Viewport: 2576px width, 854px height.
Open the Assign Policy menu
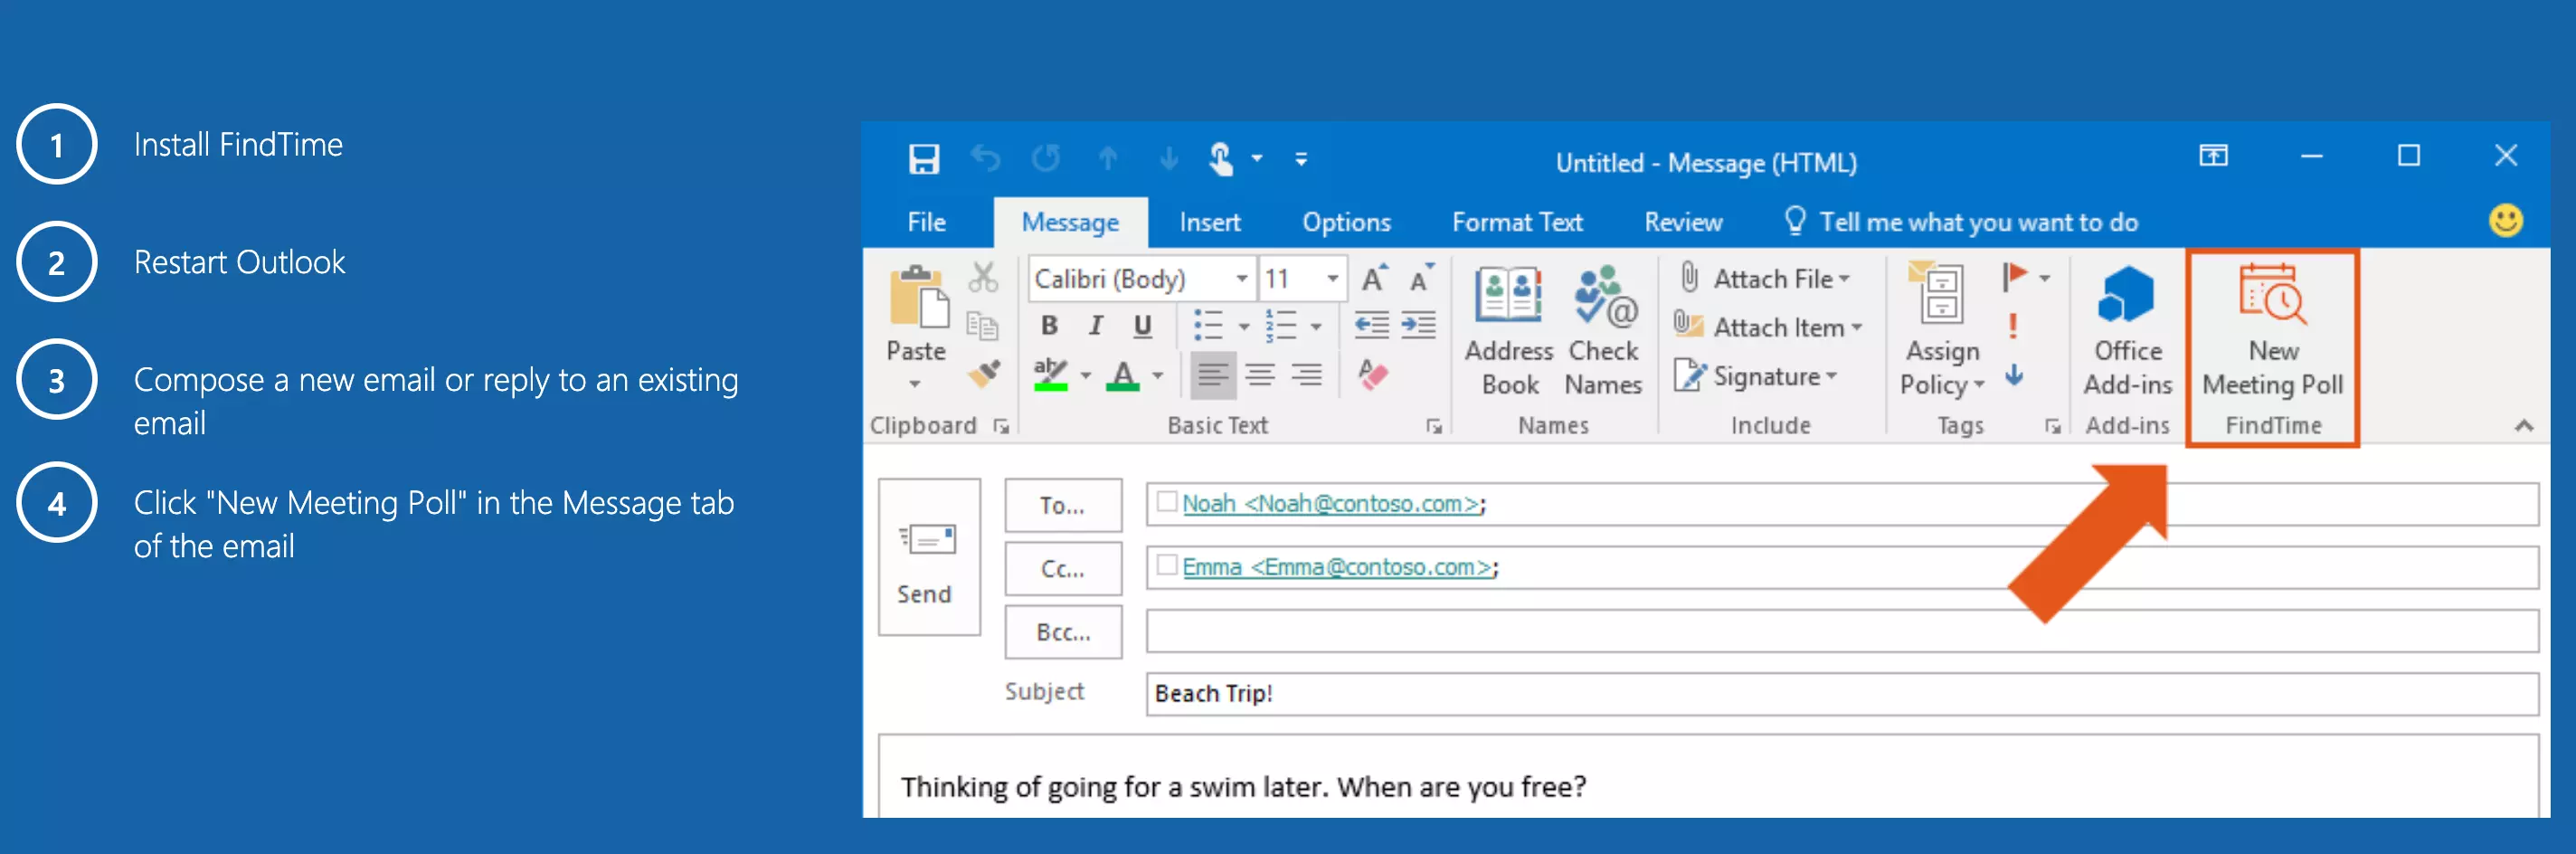click(1942, 330)
